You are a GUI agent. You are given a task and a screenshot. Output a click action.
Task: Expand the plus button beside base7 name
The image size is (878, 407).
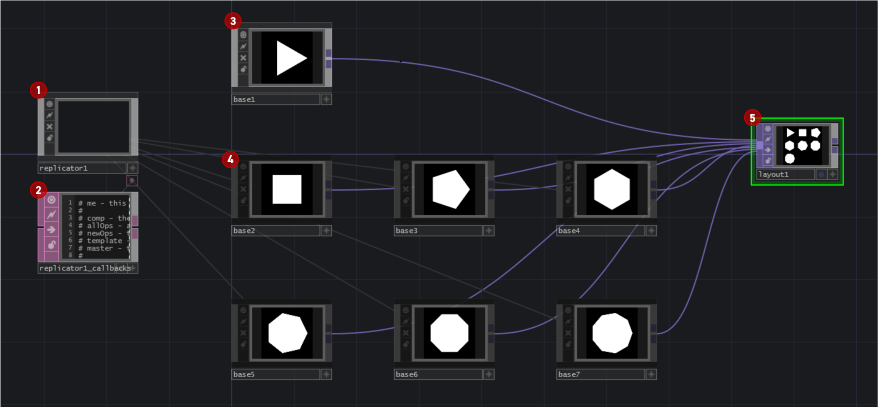(651, 375)
